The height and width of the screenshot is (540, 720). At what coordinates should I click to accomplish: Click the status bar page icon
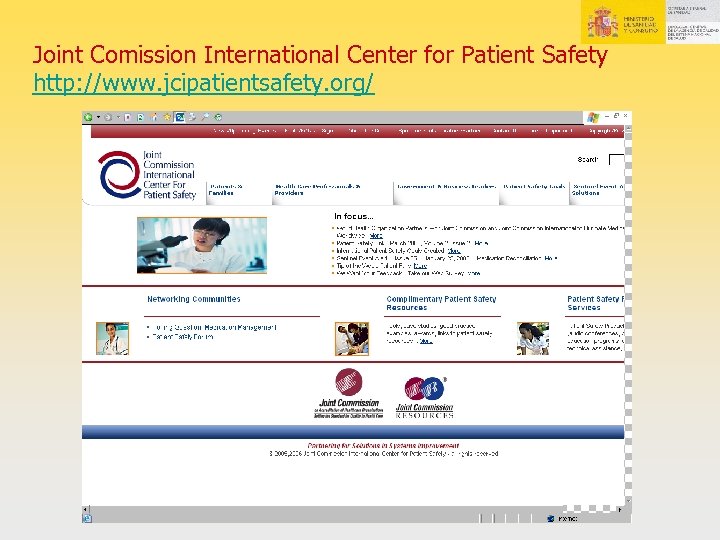coord(87,519)
